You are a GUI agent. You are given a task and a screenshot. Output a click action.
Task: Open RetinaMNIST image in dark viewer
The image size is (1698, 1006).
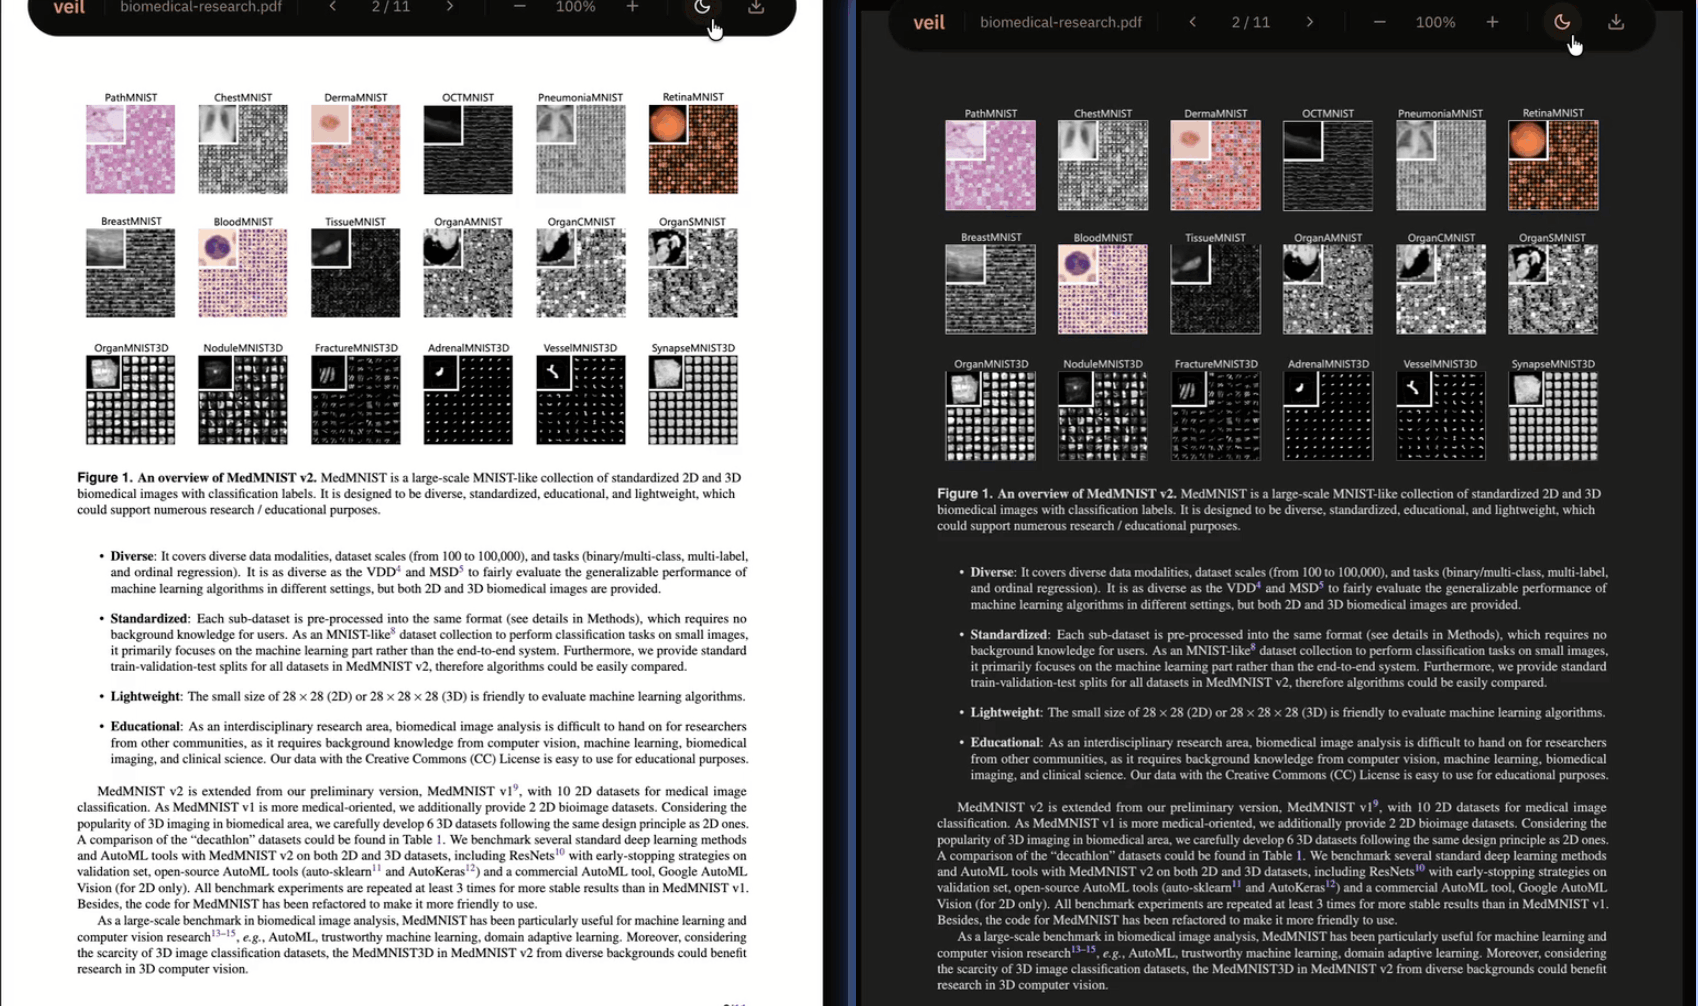[1553, 165]
